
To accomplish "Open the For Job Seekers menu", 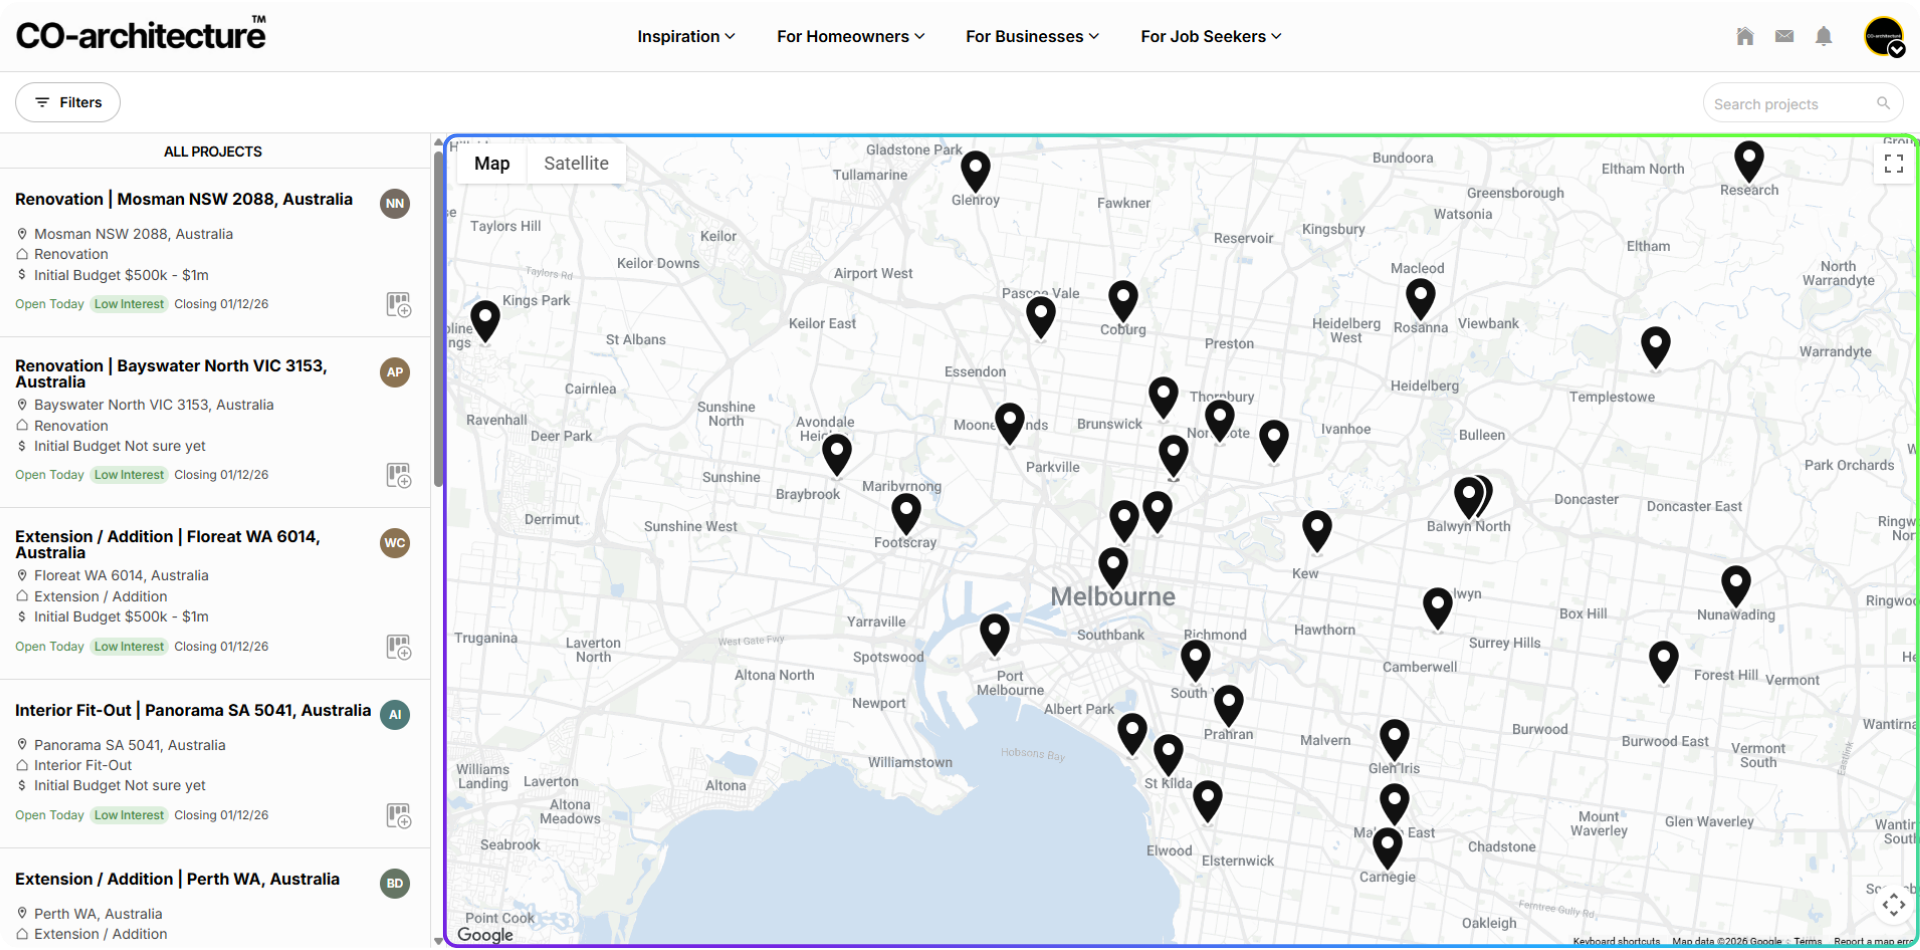I will (1211, 36).
